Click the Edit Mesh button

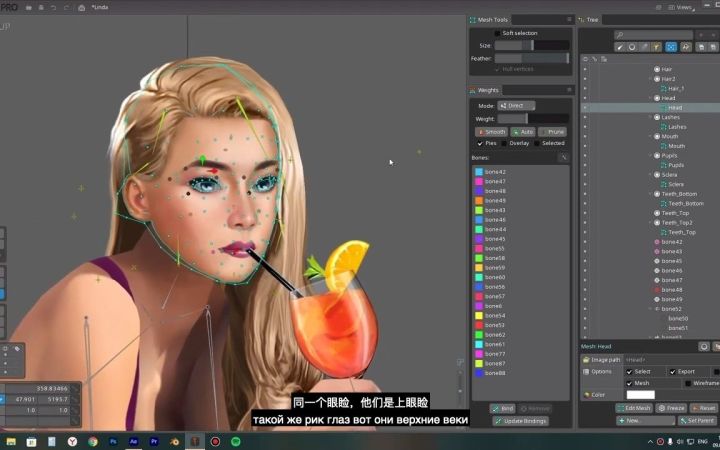(x=634, y=408)
